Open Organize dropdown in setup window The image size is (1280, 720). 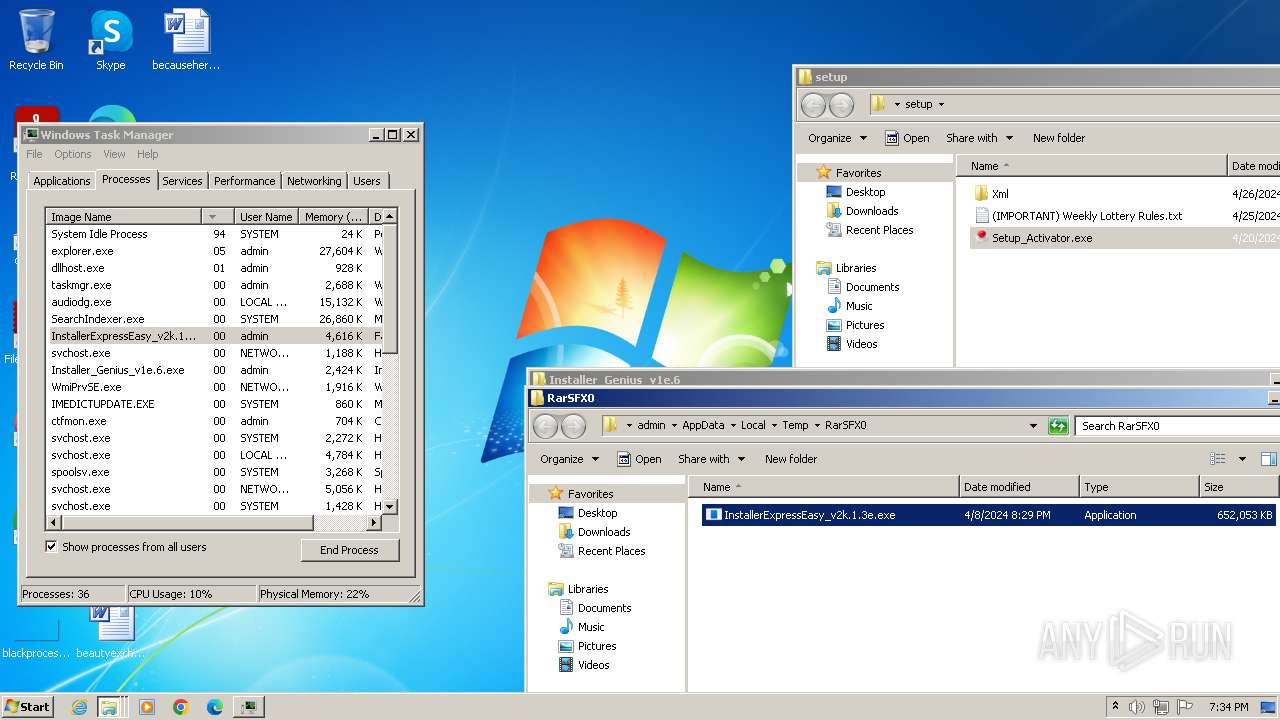click(837, 138)
